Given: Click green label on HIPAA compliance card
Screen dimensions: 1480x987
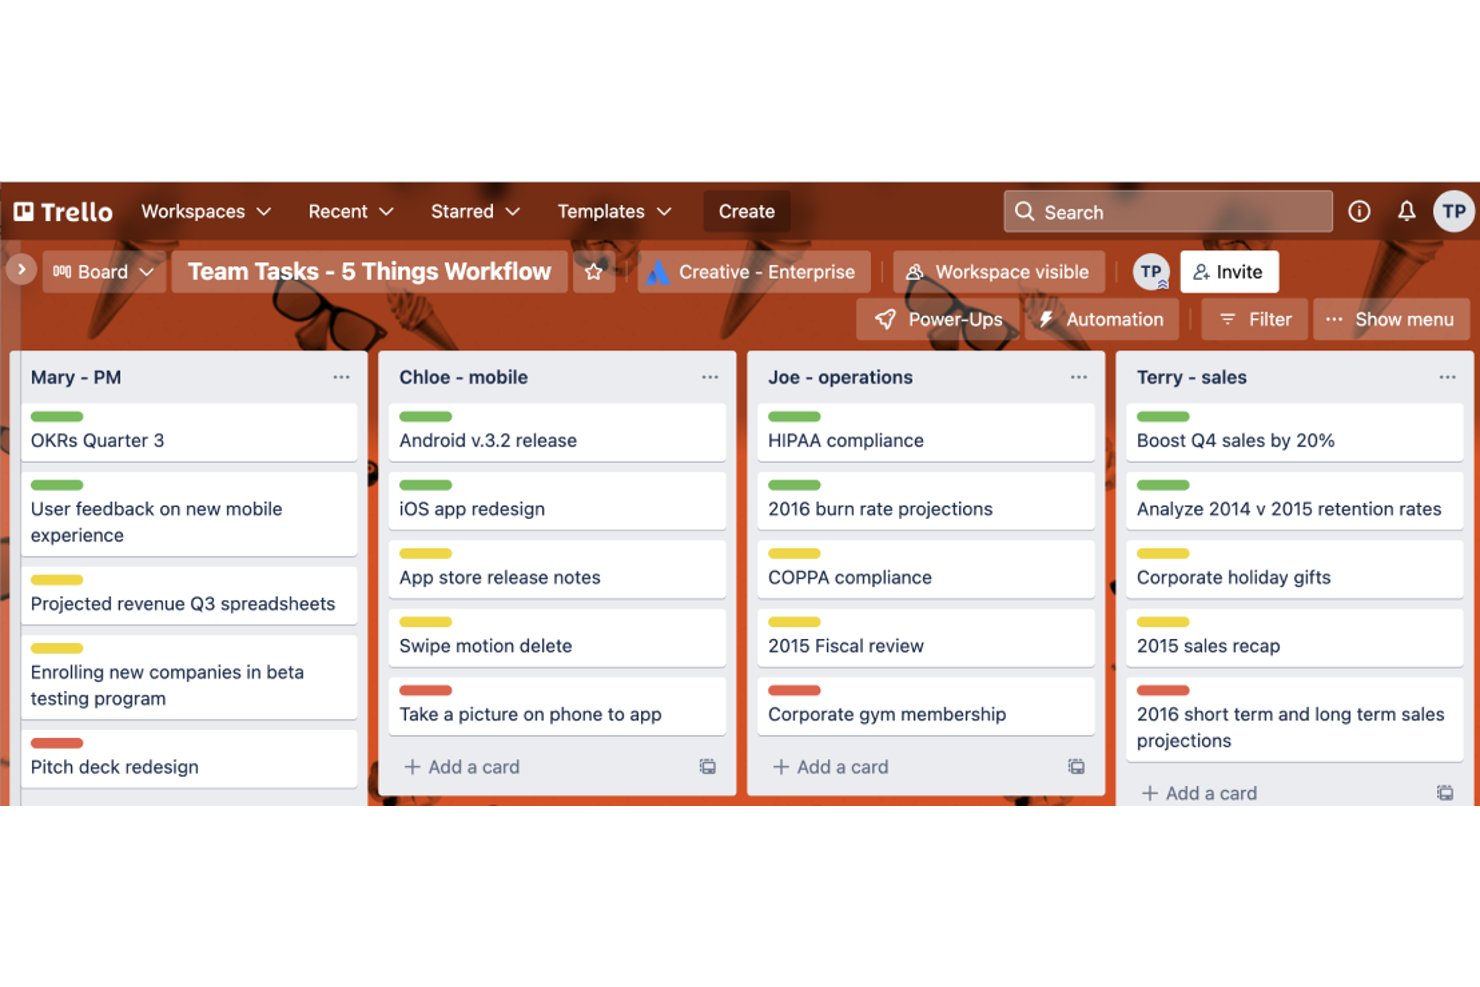Looking at the screenshot, I should [794, 416].
